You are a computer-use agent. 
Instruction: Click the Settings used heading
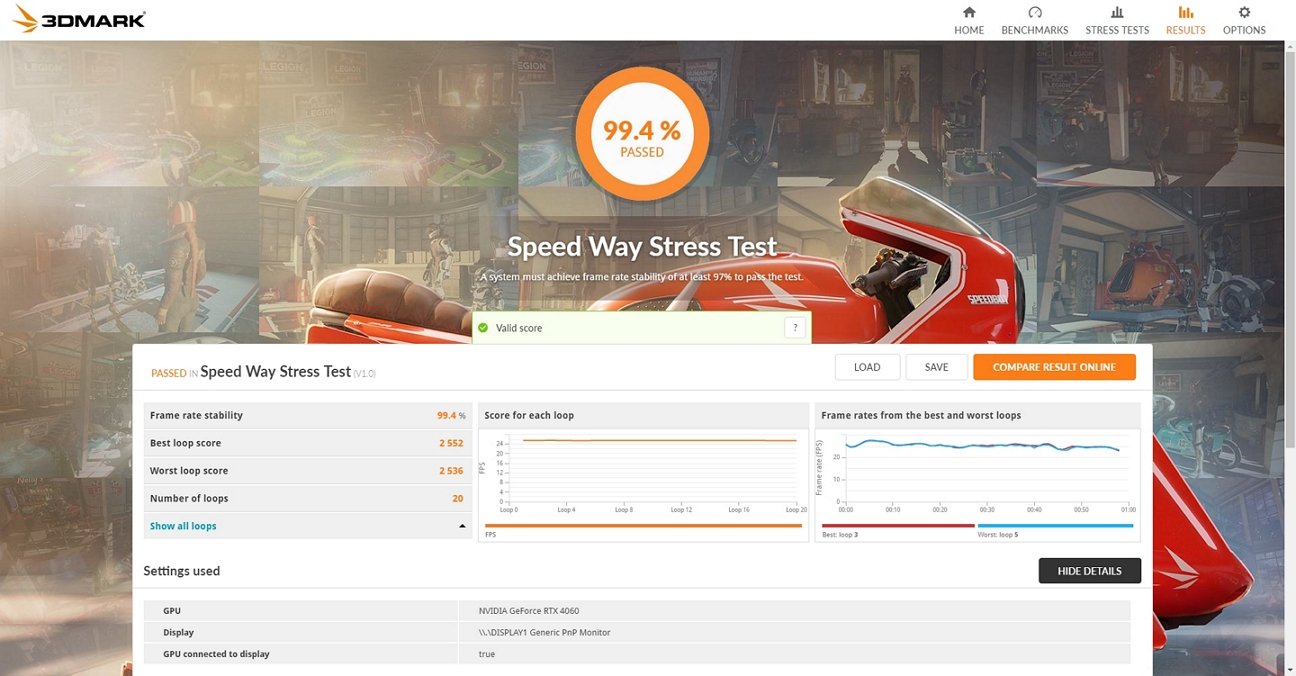182,571
